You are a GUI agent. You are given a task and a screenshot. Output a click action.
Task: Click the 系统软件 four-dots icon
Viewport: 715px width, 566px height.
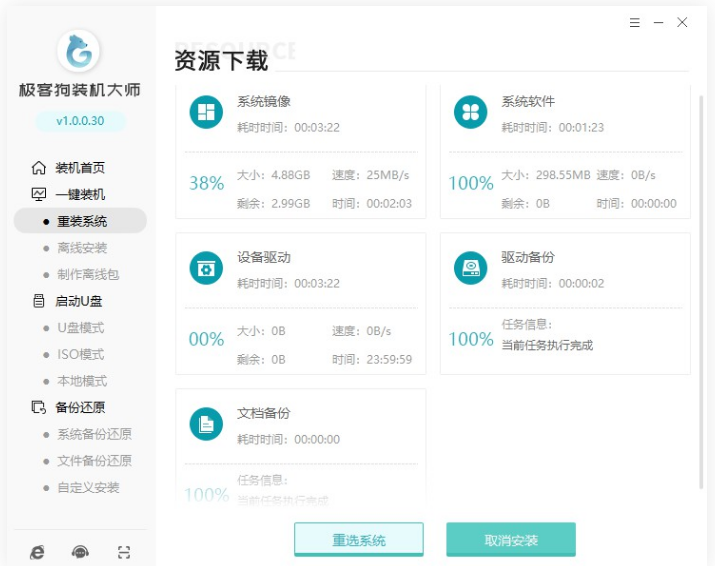point(470,112)
